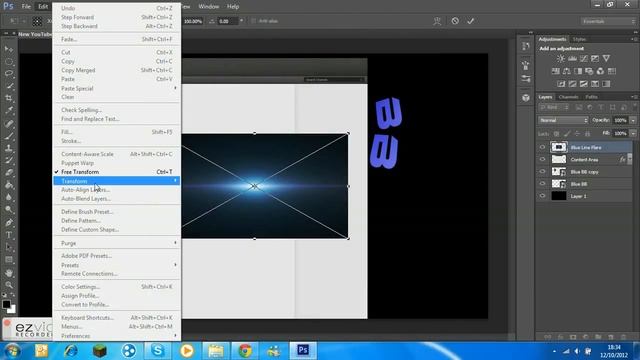The image size is (640, 360).
Task: Switch to the Styles tab
Action: coord(579,40)
